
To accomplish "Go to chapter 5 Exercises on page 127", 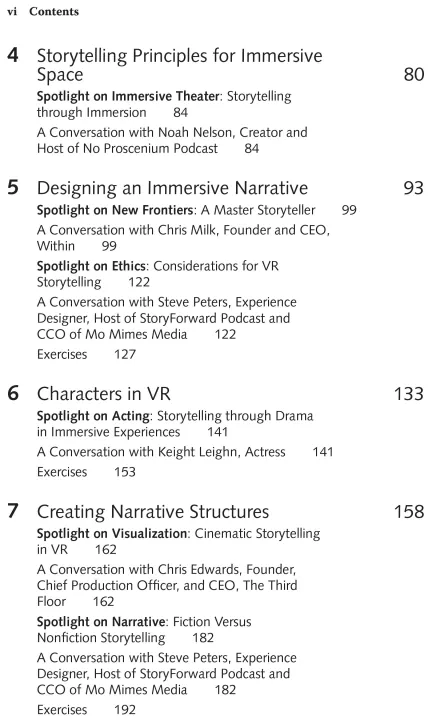I will [86, 354].
